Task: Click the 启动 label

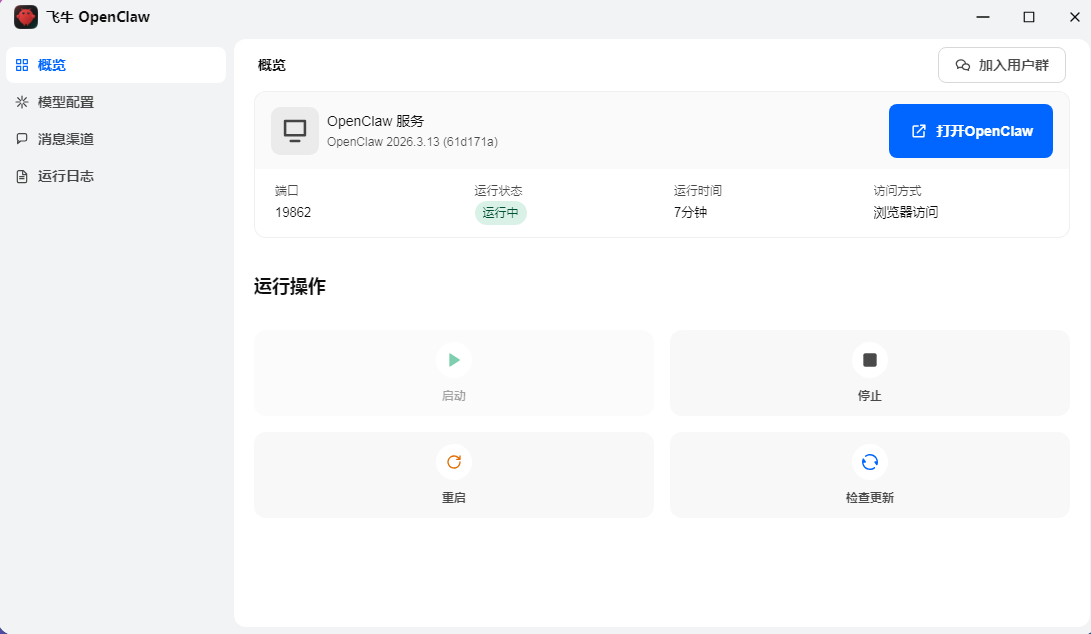Action: pos(454,396)
